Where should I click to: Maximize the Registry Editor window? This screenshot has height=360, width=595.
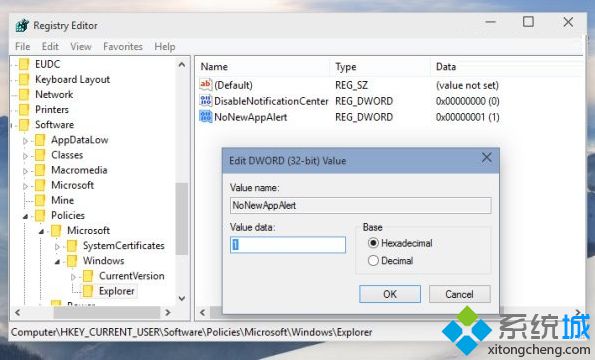coord(528,22)
